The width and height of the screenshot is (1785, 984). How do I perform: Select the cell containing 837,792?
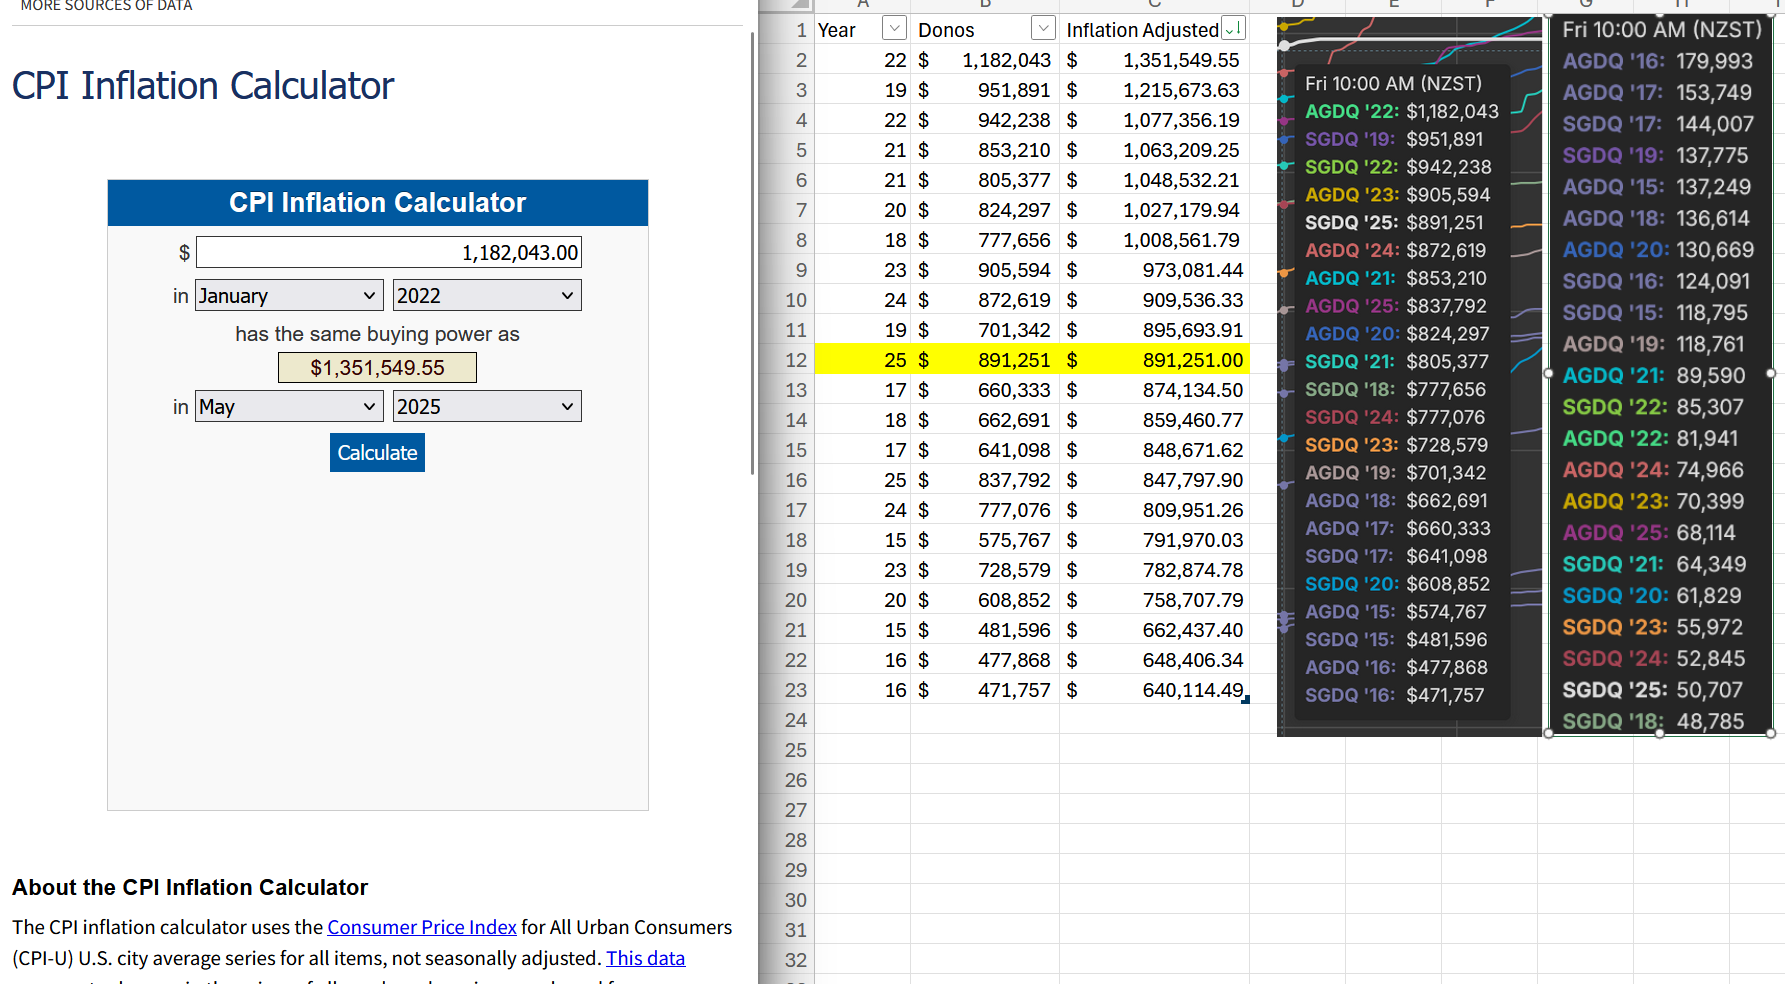(x=985, y=480)
